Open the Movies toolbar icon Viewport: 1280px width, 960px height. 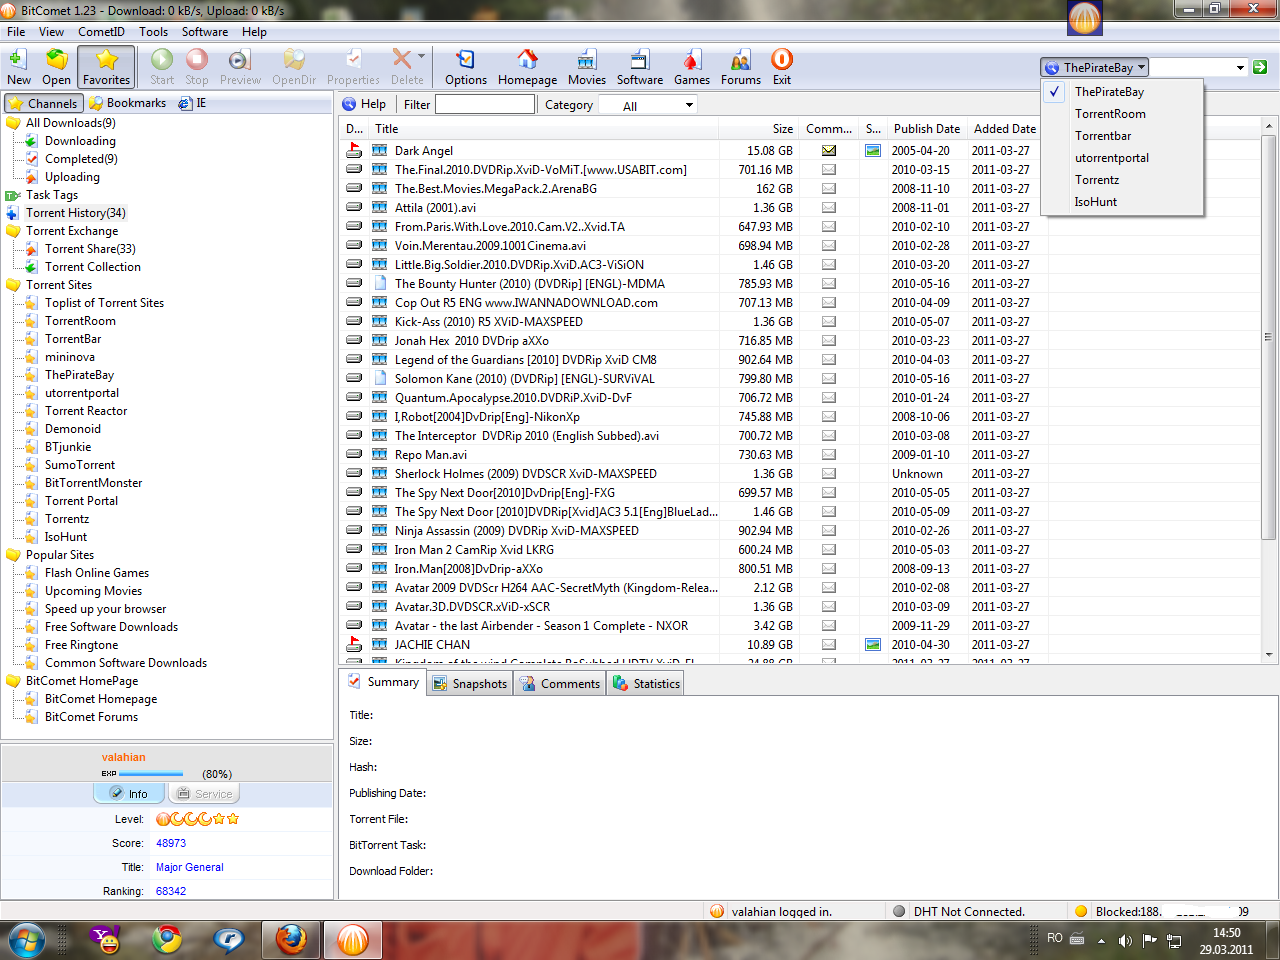pos(586,67)
